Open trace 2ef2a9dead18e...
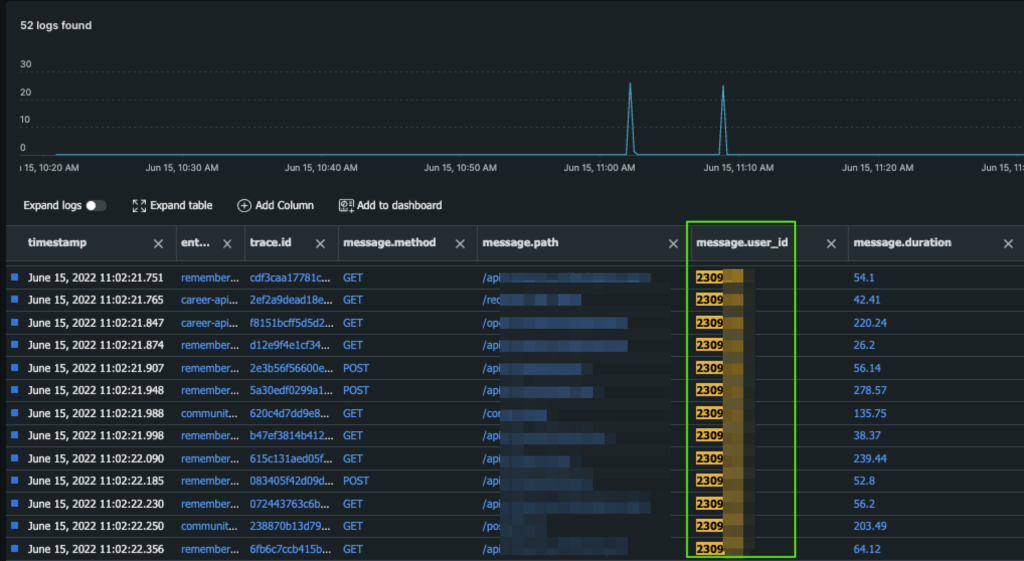Screen dimensions: 1024x561 [x=291, y=300]
